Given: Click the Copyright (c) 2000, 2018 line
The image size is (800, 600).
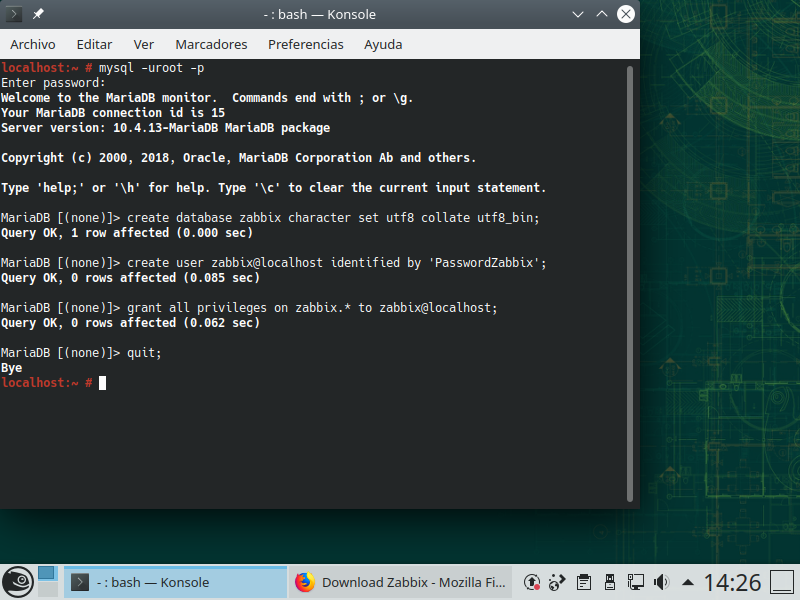Looking at the screenshot, I should click(238, 158).
